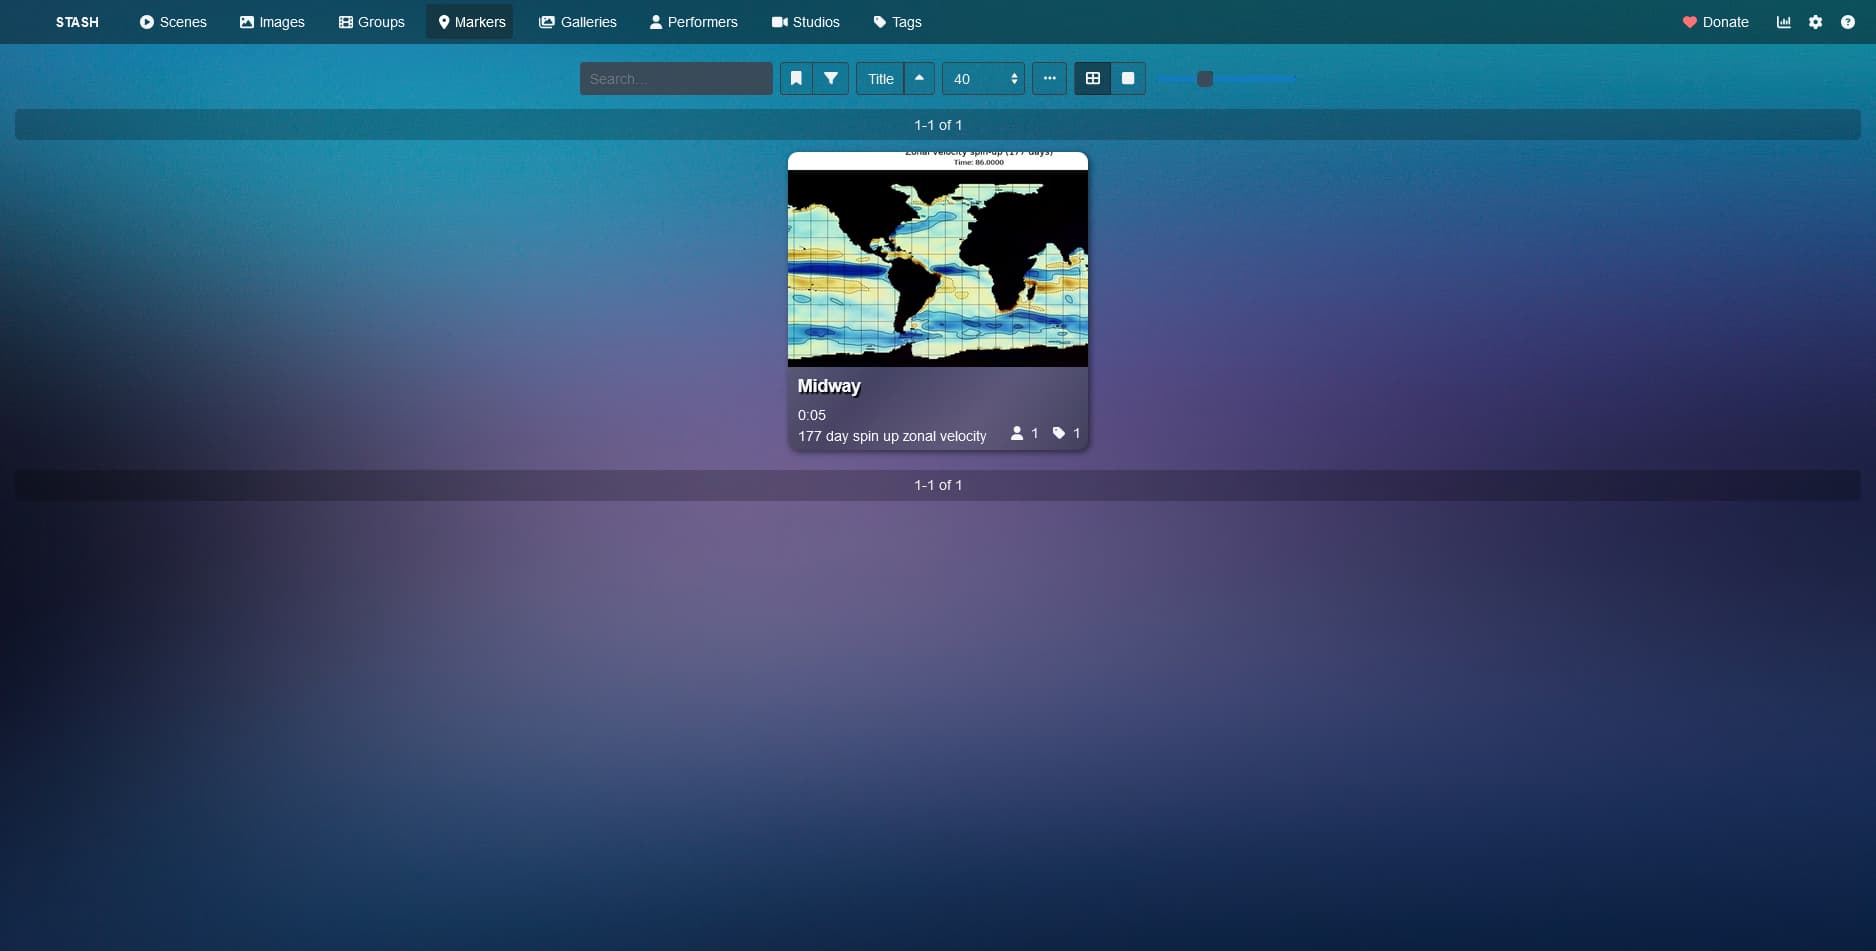Image resolution: width=1876 pixels, height=951 pixels.
Task: Open the statistics chart icon
Action: click(x=1783, y=22)
